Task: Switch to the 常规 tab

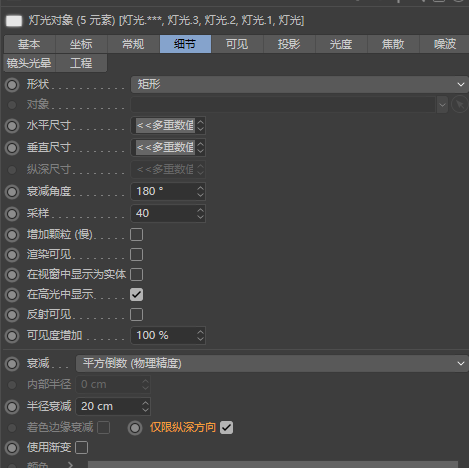Action: coord(133,44)
